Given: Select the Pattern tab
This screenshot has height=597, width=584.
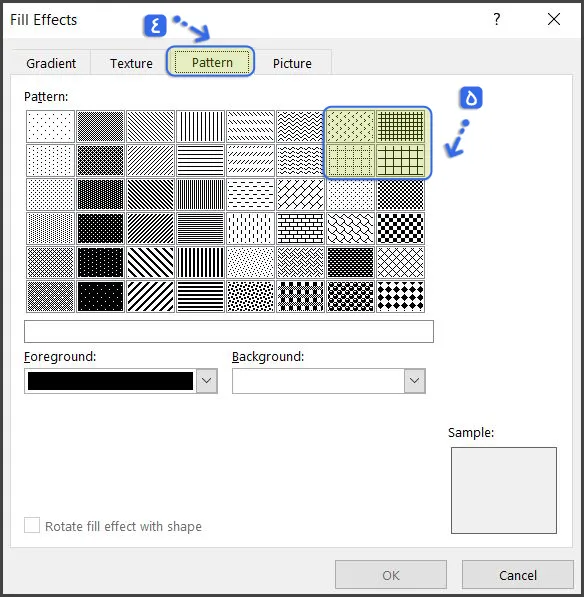Looking at the screenshot, I should 212,62.
